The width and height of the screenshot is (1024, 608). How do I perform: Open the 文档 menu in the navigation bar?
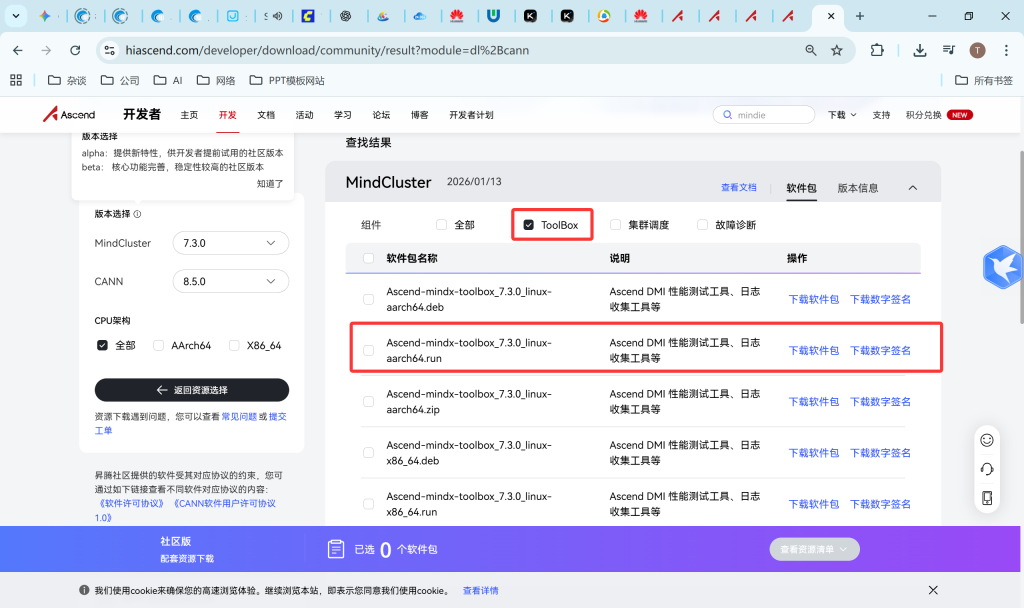[265, 115]
